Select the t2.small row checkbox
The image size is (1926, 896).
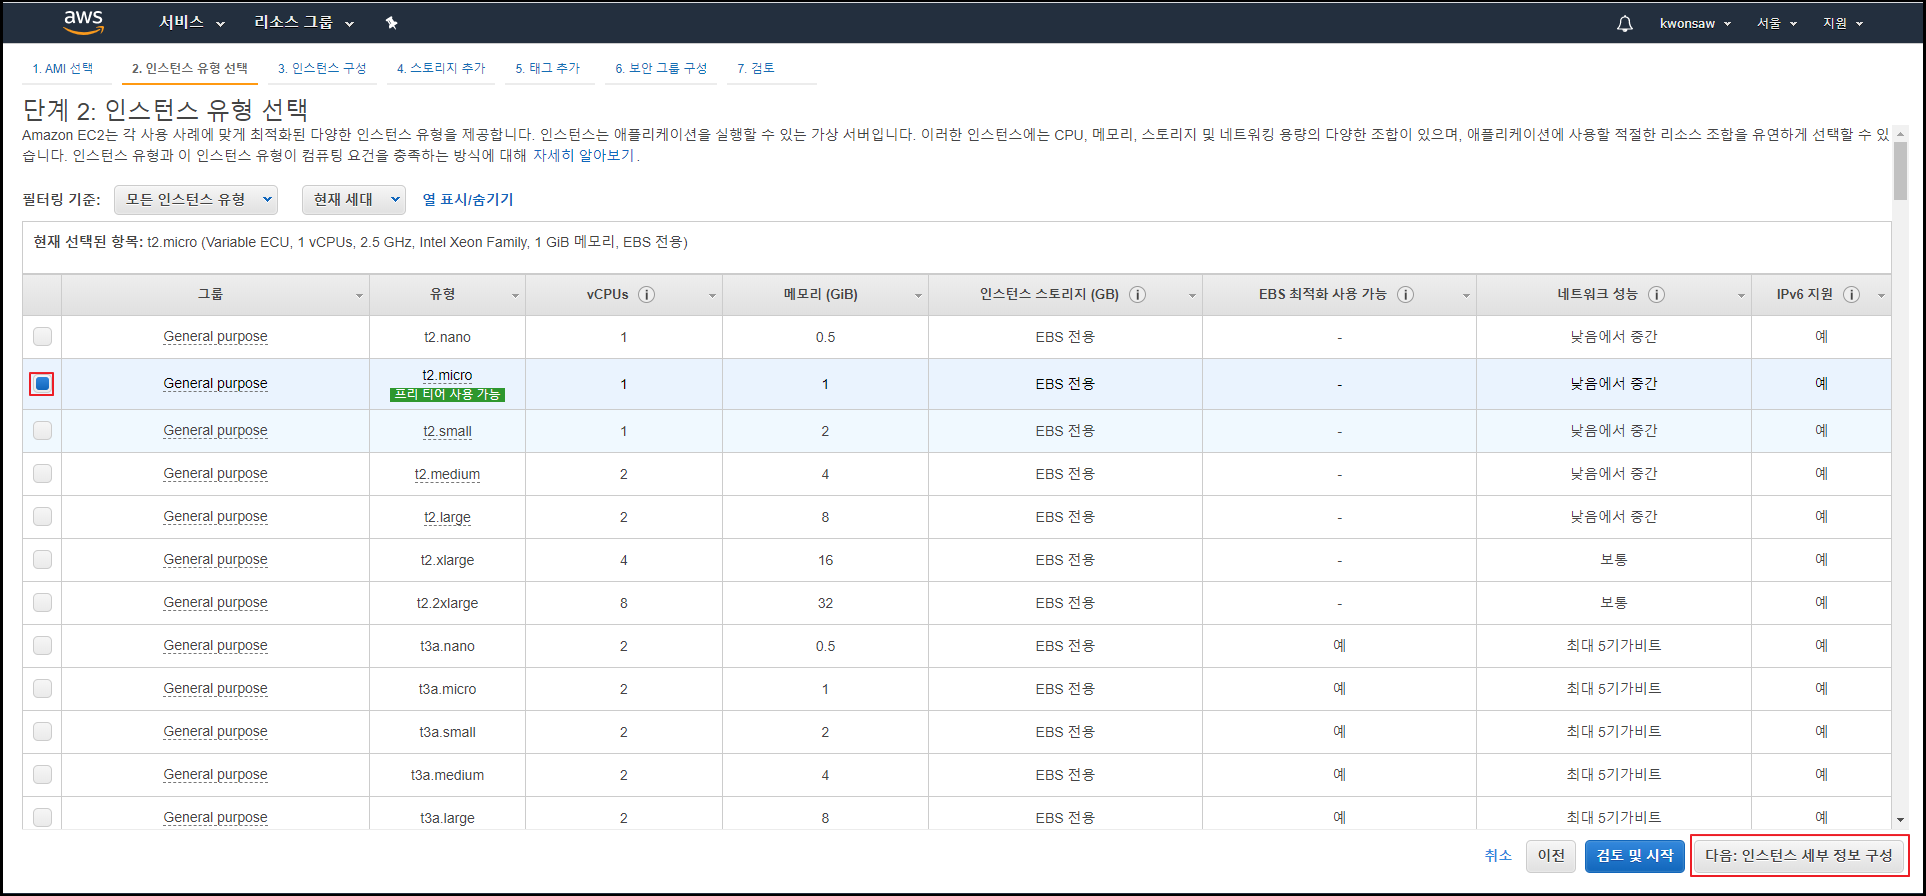(42, 430)
